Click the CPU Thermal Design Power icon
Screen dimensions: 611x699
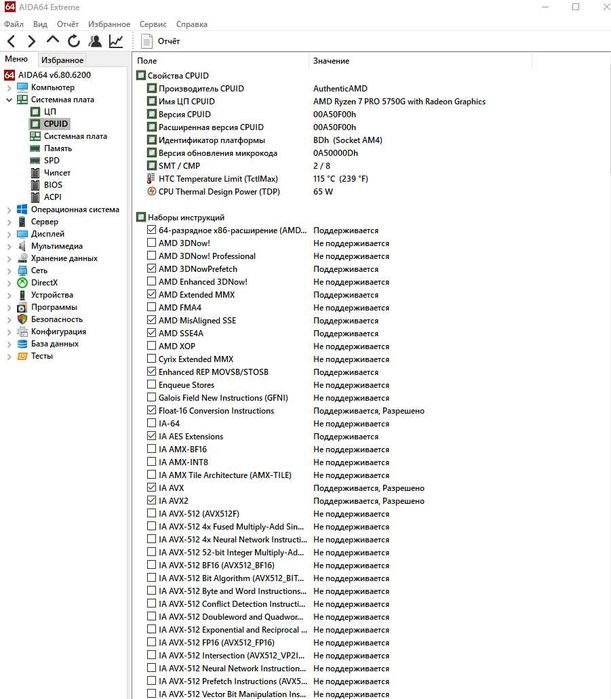pos(152,191)
